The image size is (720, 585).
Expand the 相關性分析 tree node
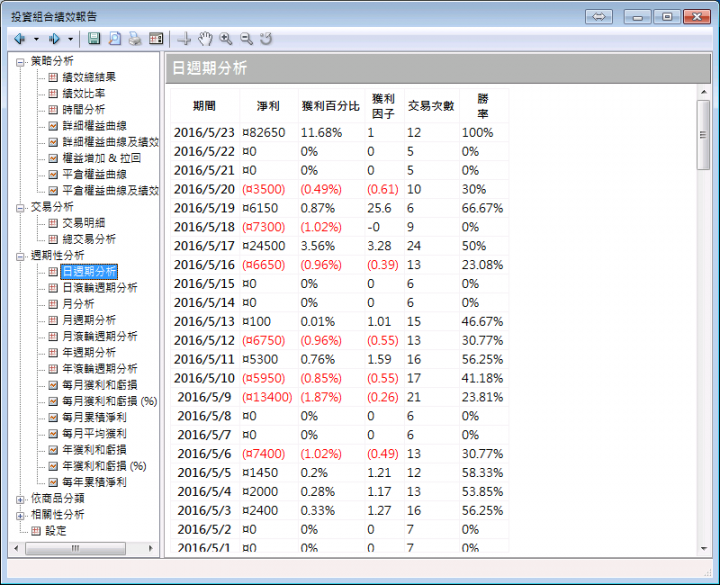(20, 515)
